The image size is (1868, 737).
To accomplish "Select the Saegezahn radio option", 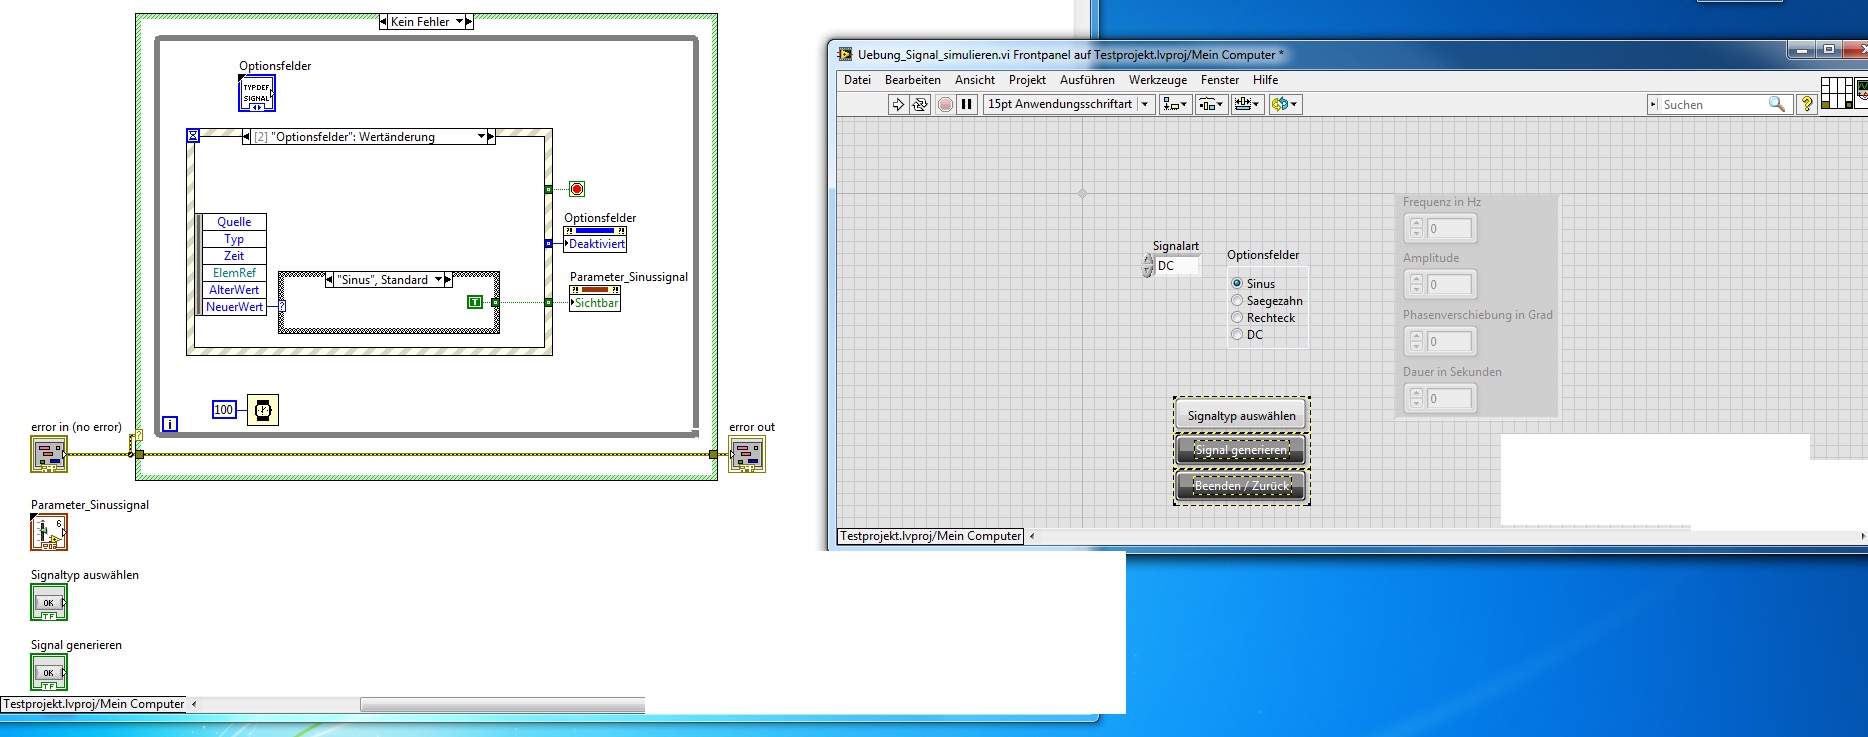I will (x=1237, y=301).
